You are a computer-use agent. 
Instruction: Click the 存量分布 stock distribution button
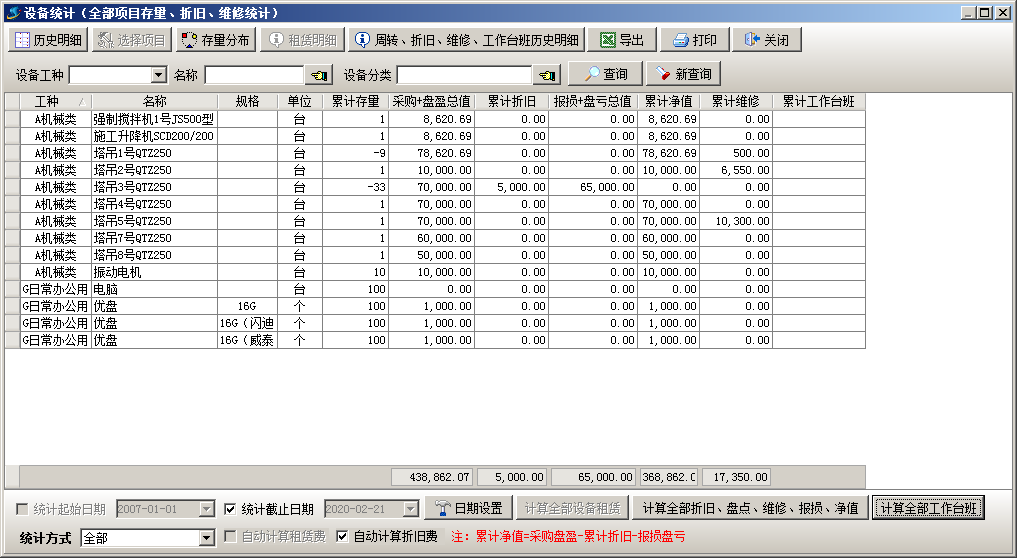pos(216,40)
